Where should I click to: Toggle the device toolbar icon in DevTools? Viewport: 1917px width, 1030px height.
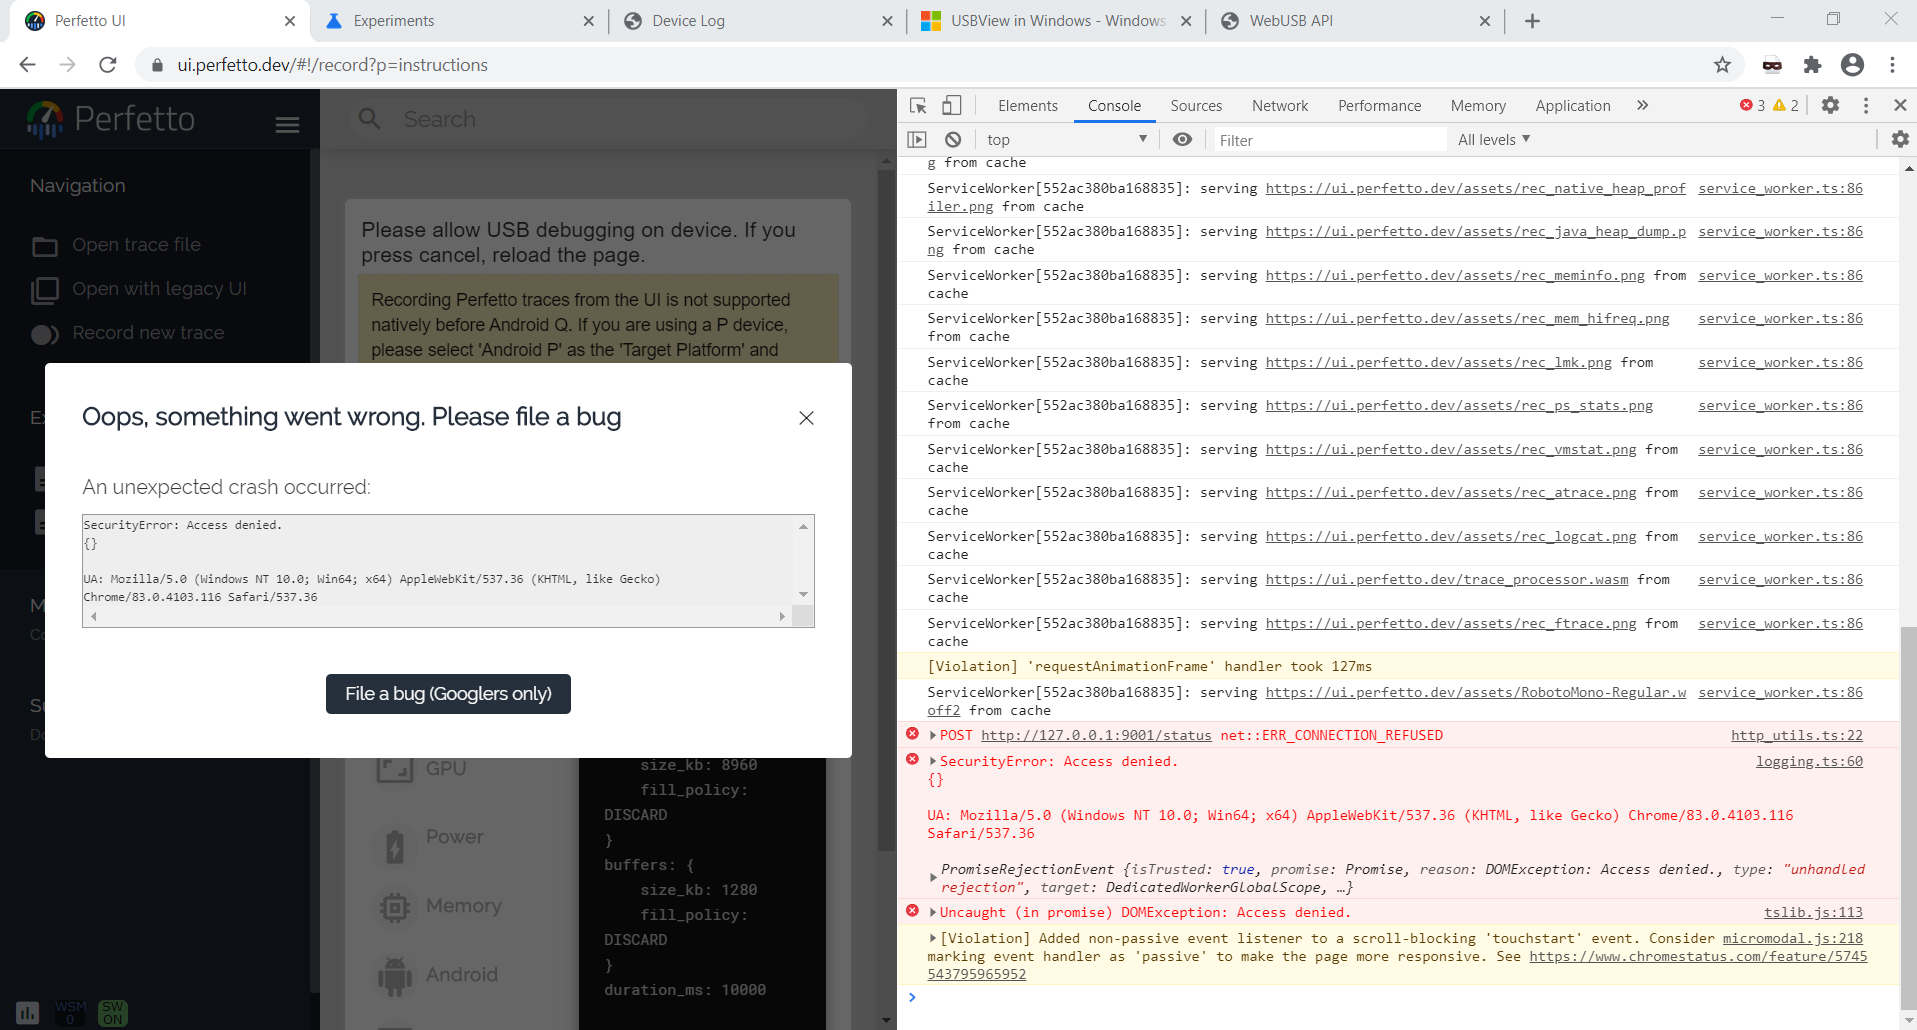pyautogui.click(x=952, y=105)
